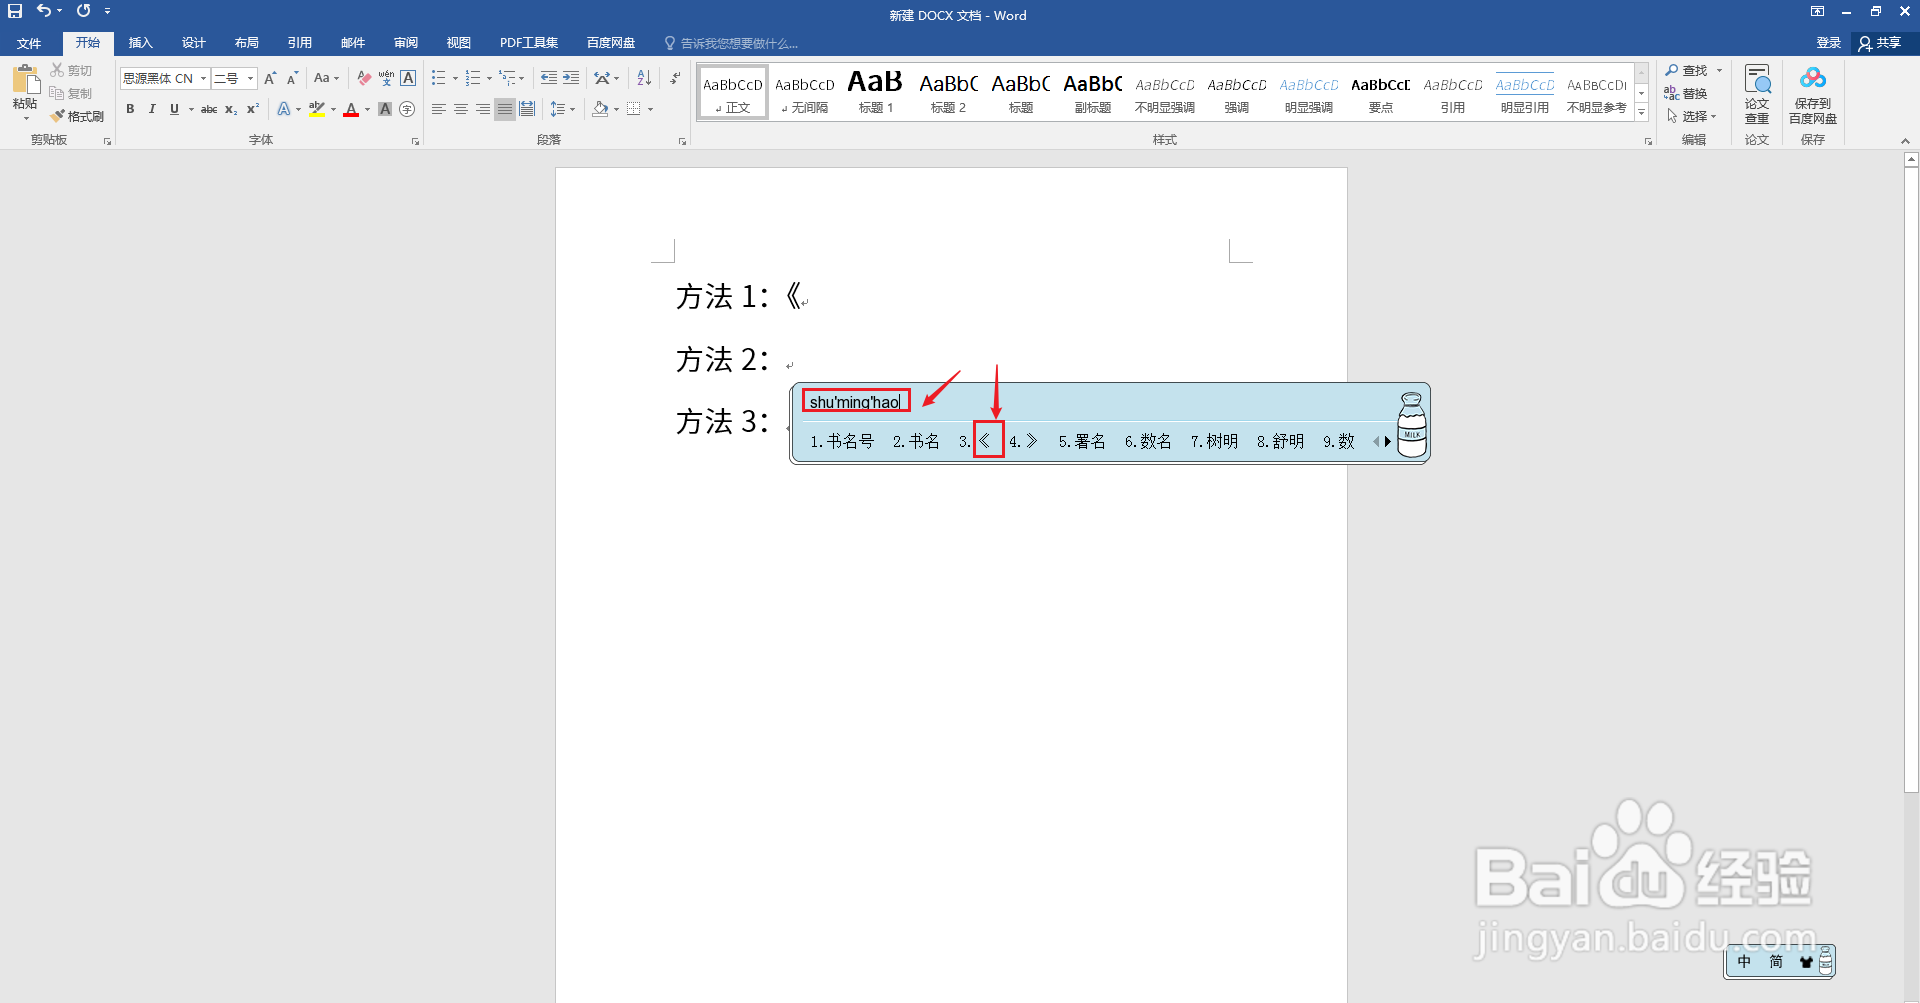Image resolution: width=1920 pixels, height=1003 pixels.
Task: Align text right
Action: click(x=483, y=109)
